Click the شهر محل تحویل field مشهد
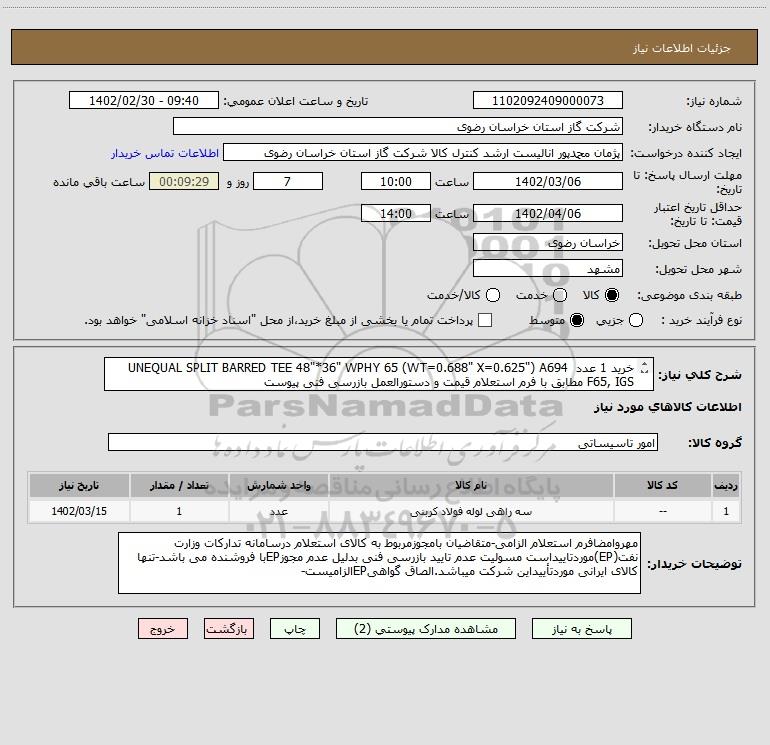The width and height of the screenshot is (770, 745). tap(548, 269)
